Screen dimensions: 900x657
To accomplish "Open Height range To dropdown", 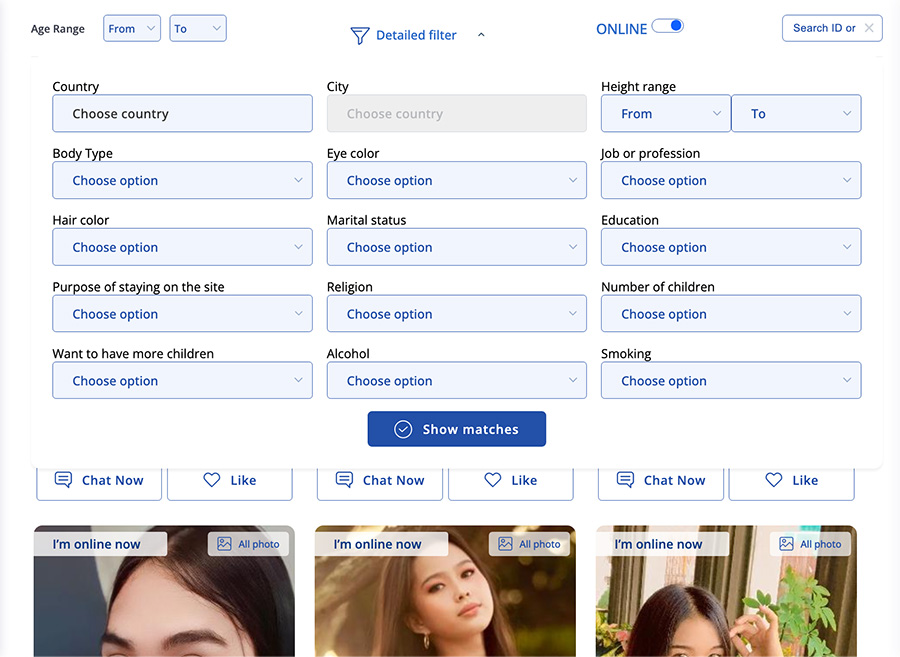I will (x=797, y=114).
